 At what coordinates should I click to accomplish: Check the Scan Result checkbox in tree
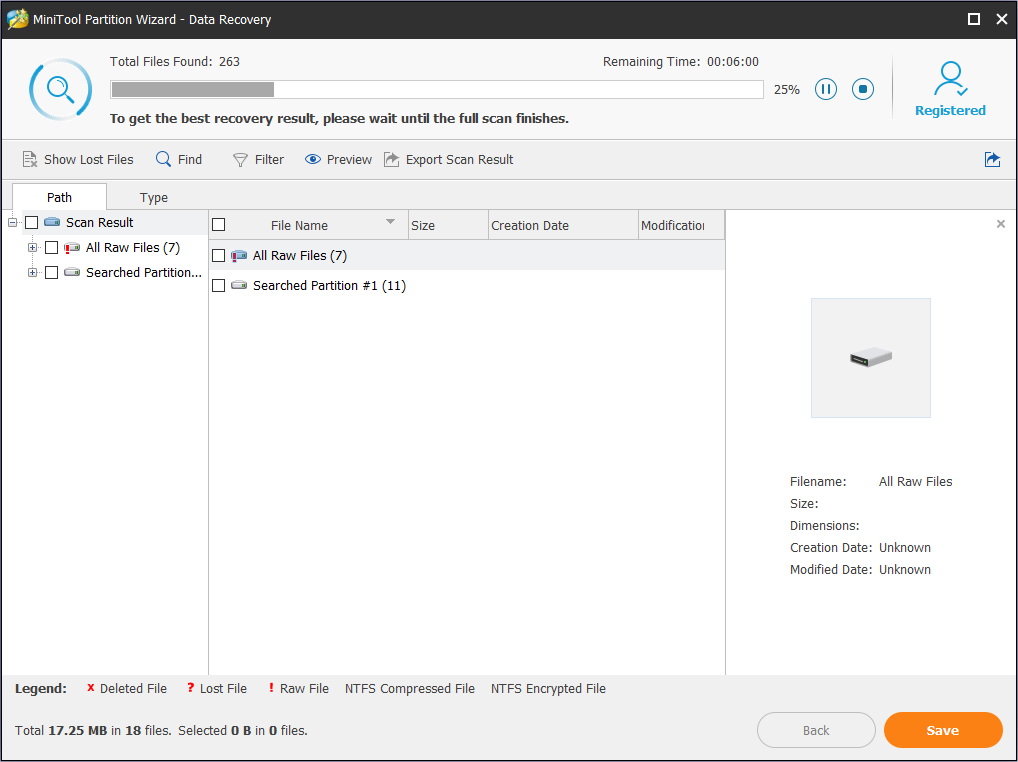pos(31,223)
